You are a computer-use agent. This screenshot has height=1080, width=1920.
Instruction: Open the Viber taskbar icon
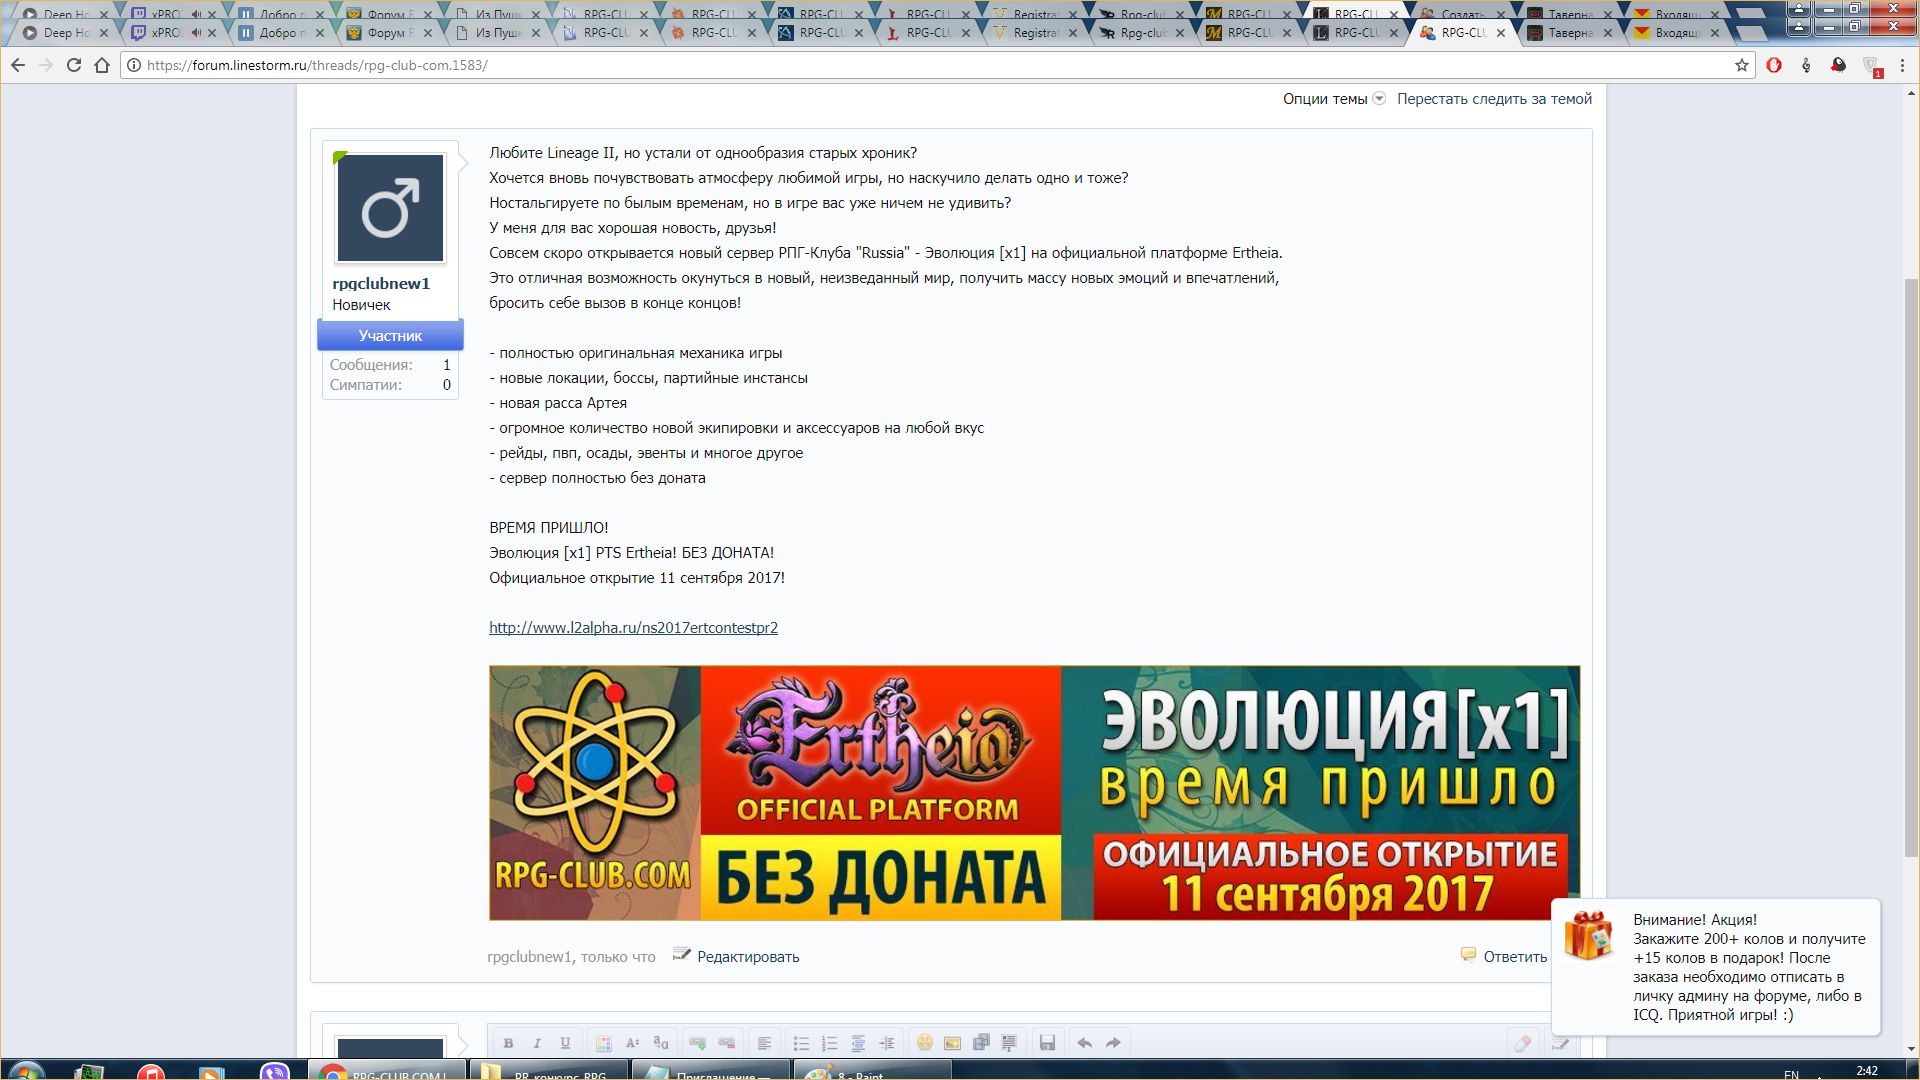tap(275, 1071)
